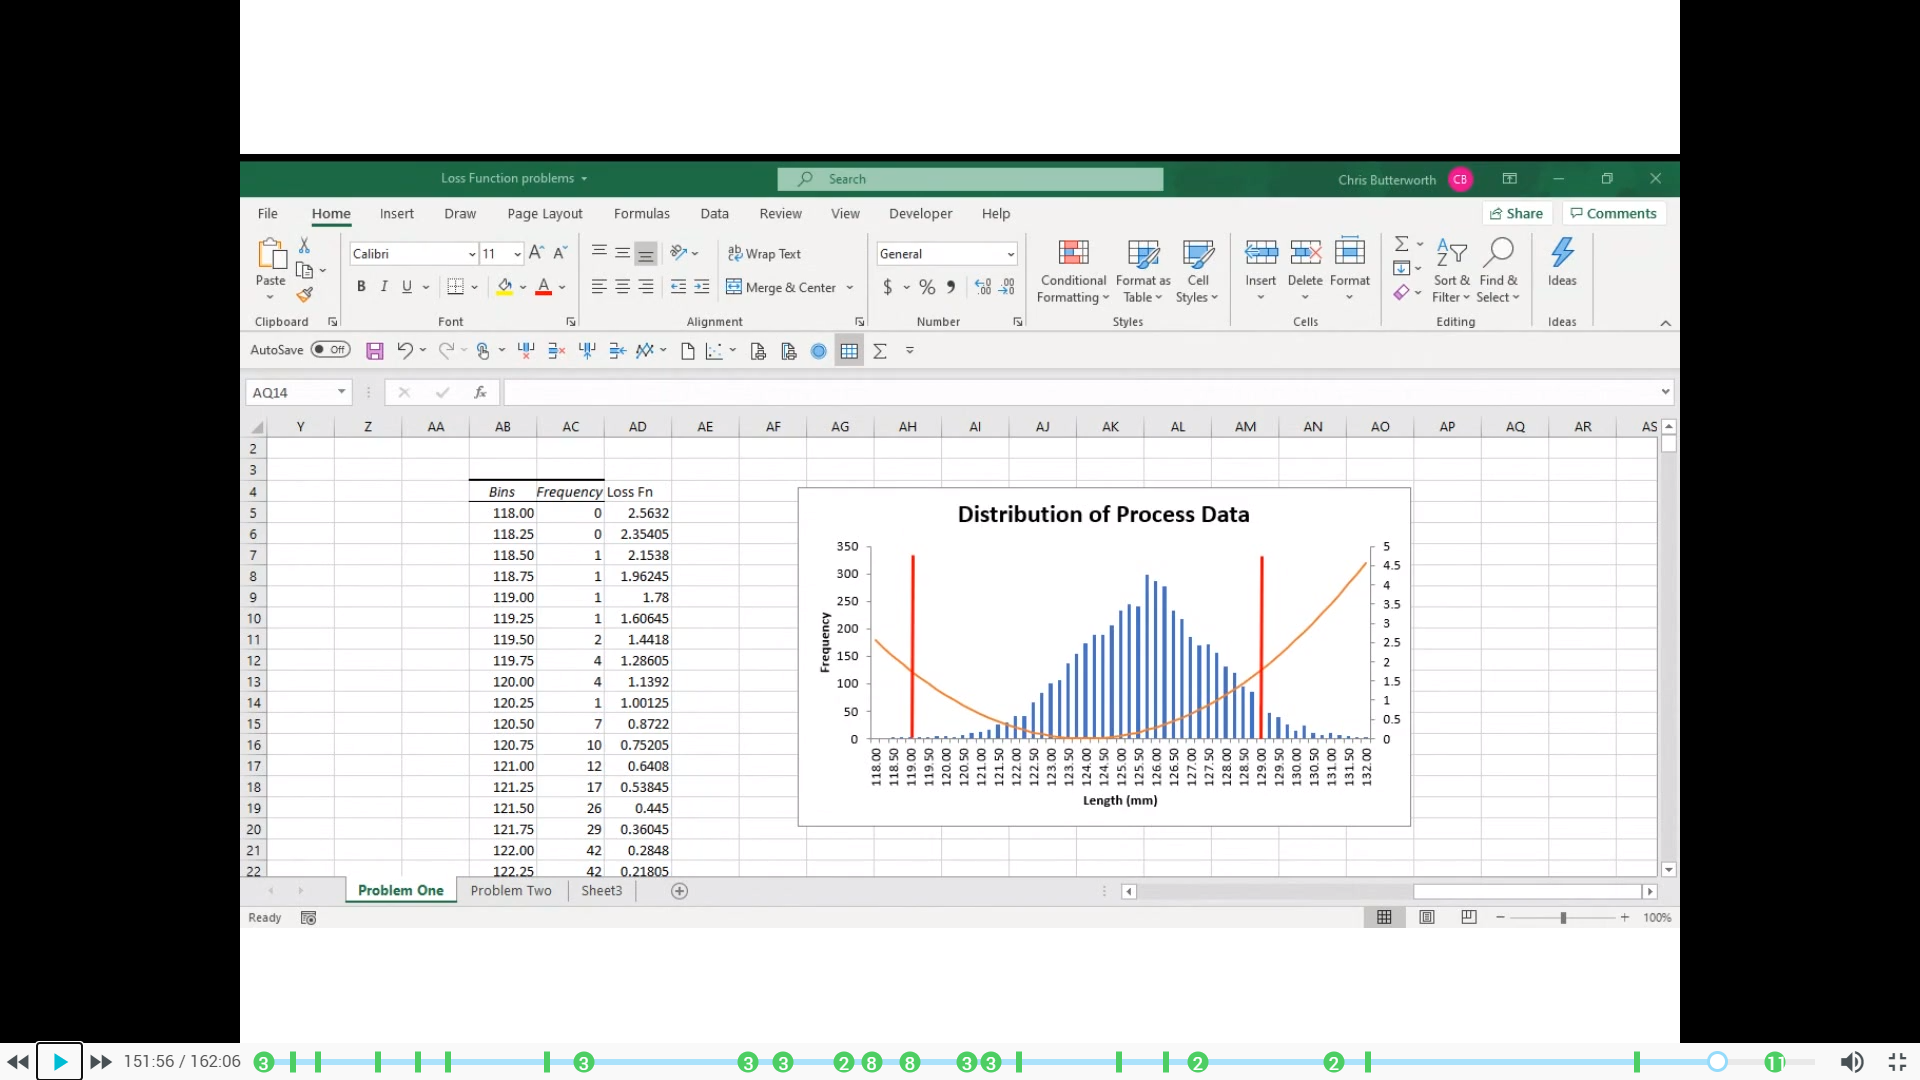Switch to the Insert ribbon tab
1920x1080 pixels.
[x=396, y=213]
